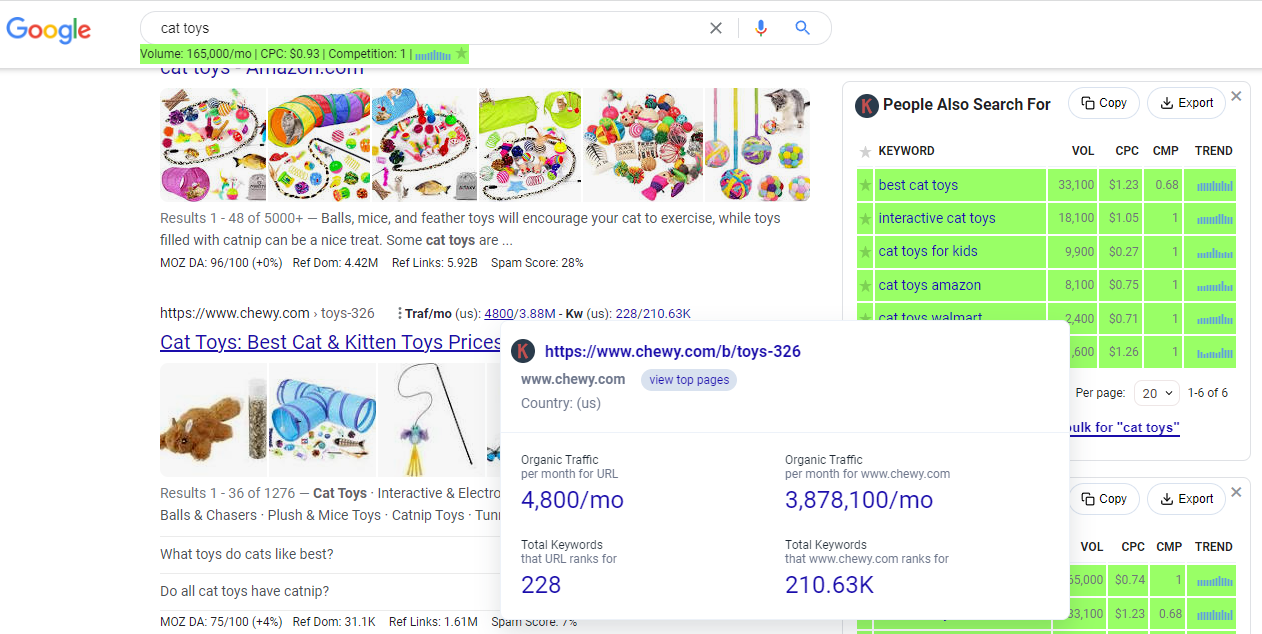The width and height of the screenshot is (1262, 634).
Task: Click the Google logo
Action: tap(48, 30)
